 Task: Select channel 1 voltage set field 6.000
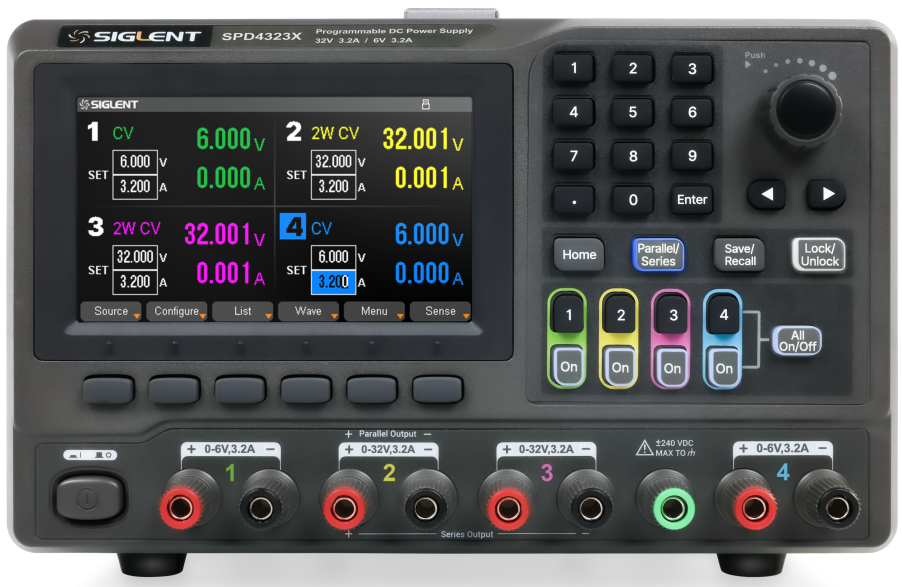pos(135,162)
